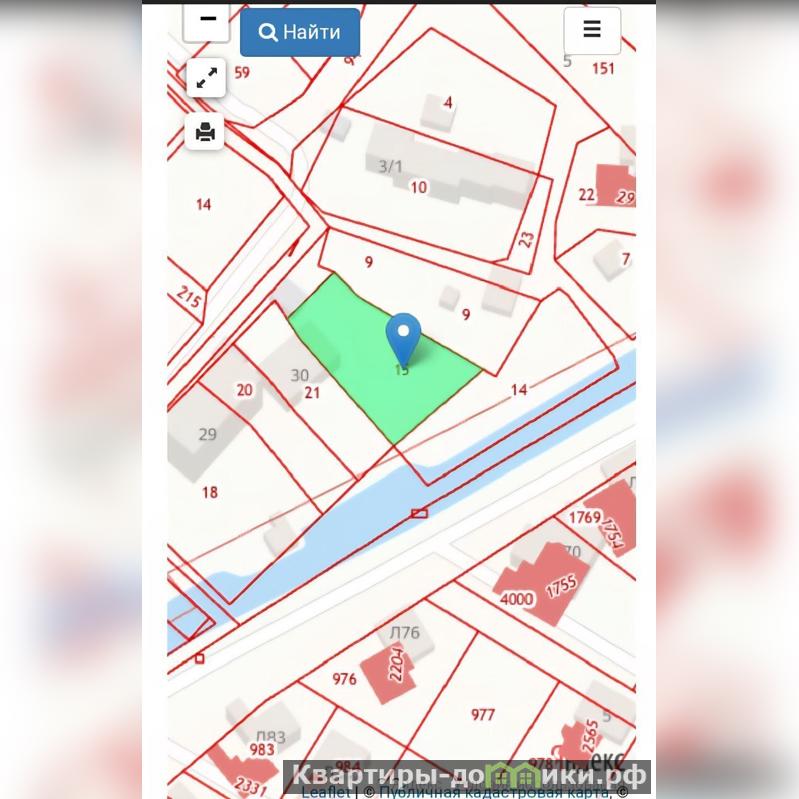
Task: Click the red building labeled 2204
Action: (390, 671)
